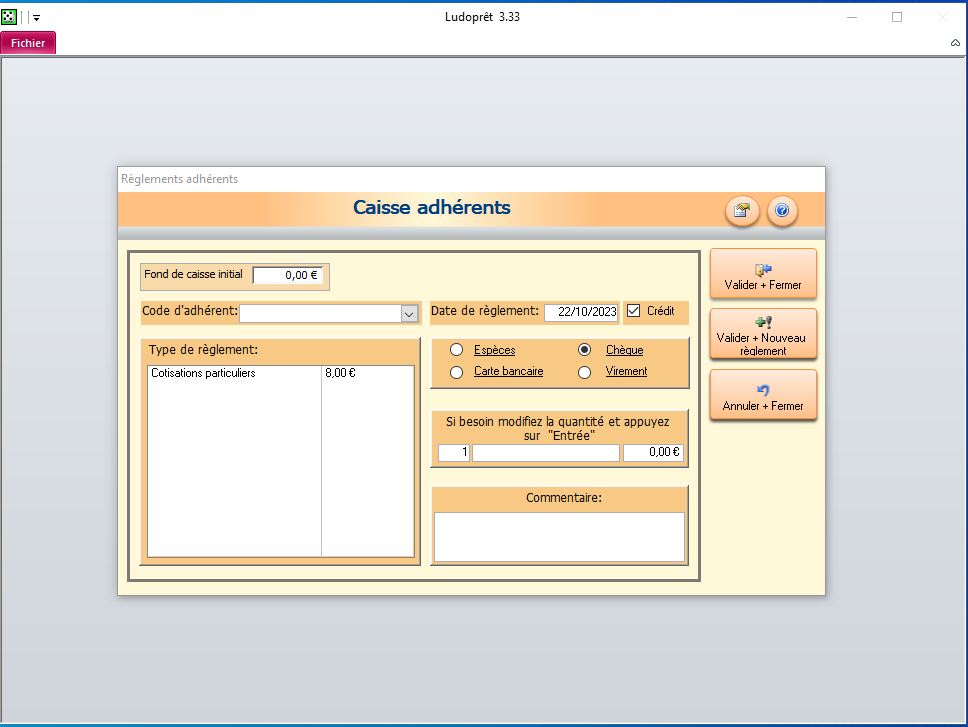Click Annuler + Fermer button
This screenshot has height=727, width=968.
click(x=763, y=396)
